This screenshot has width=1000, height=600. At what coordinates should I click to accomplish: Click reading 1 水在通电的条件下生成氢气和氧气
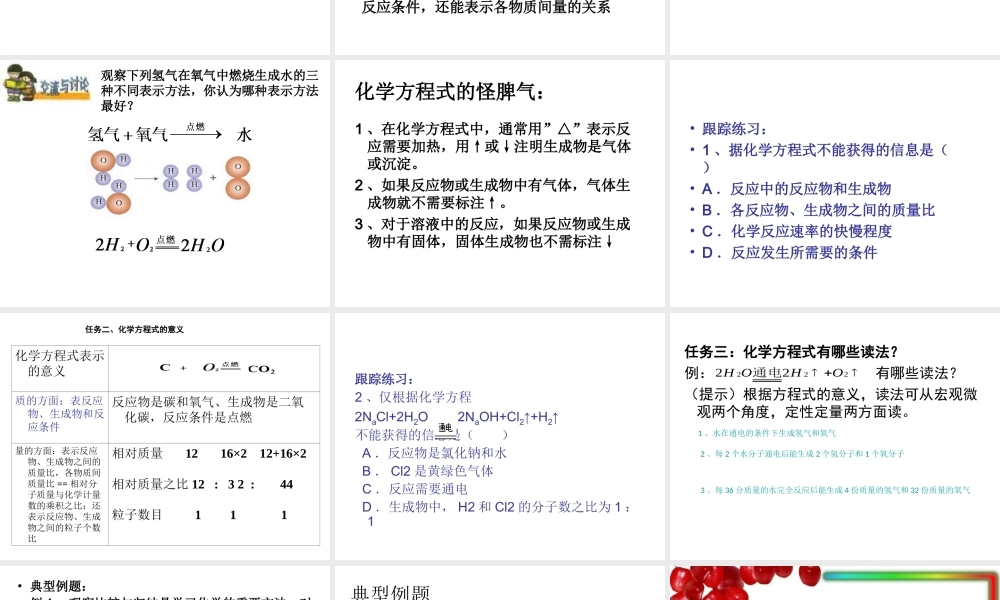pyautogui.click(x=767, y=434)
